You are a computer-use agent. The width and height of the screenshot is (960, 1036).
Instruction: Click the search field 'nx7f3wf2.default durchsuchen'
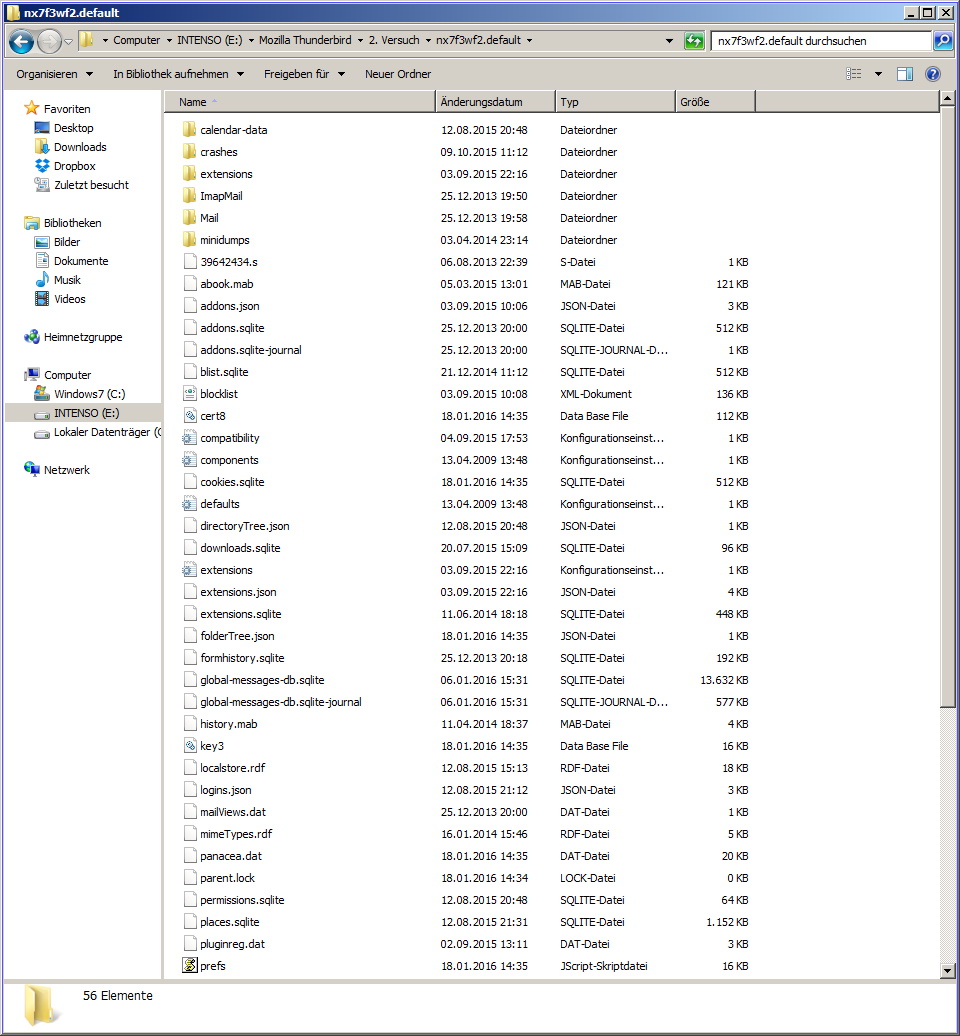click(821, 41)
